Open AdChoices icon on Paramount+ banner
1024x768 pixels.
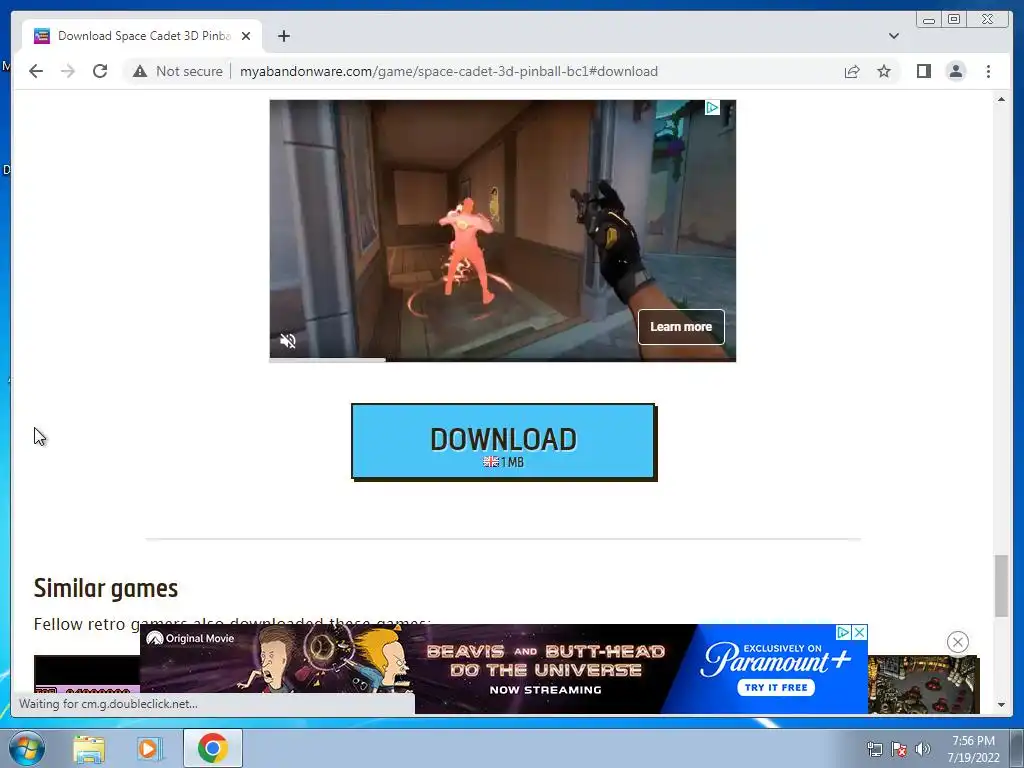[x=843, y=632]
